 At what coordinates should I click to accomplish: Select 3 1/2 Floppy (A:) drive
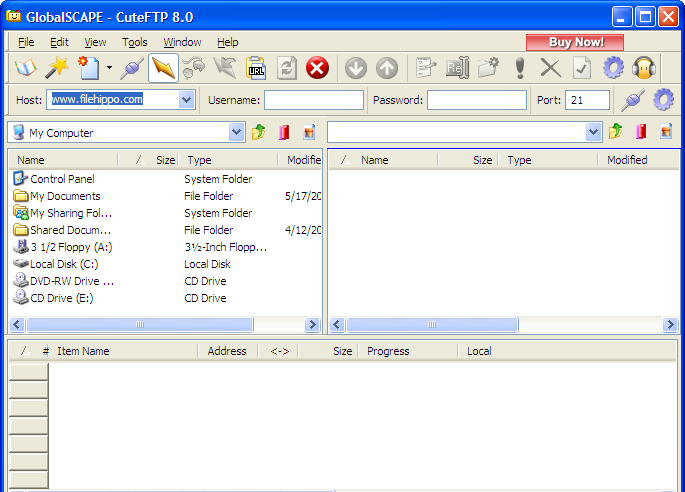[63, 247]
